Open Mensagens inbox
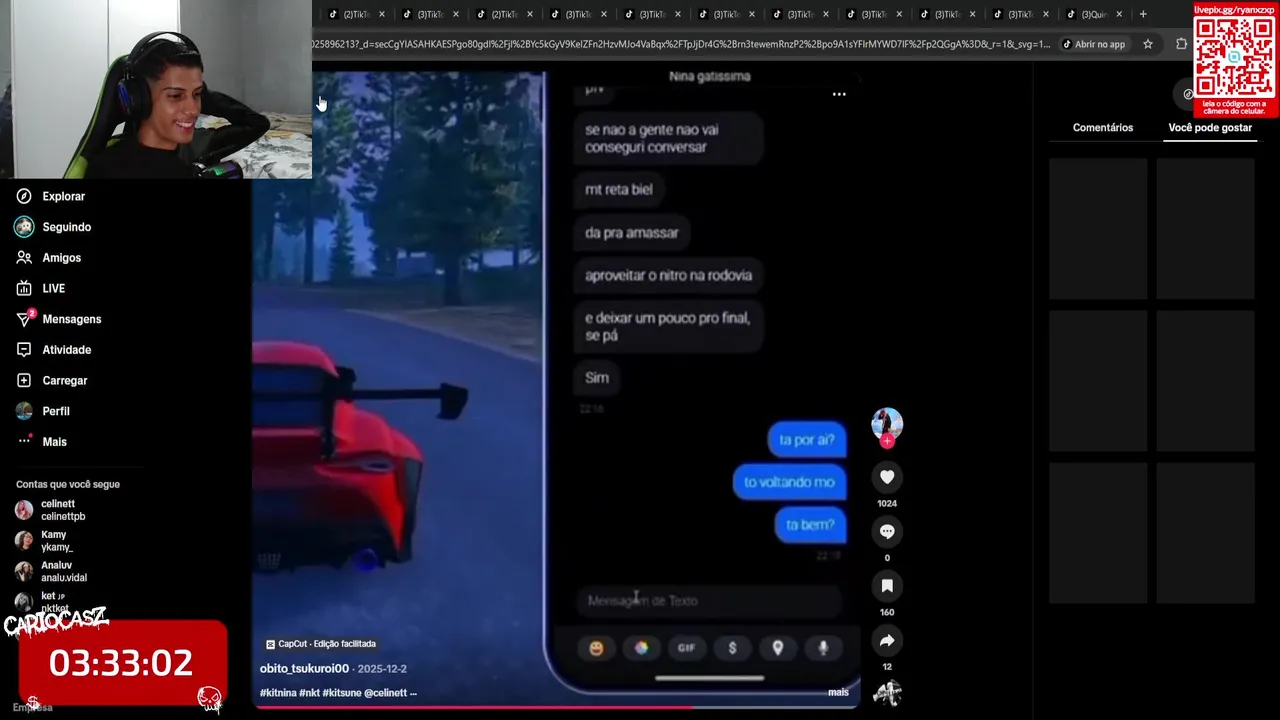The width and height of the screenshot is (1280, 720). [71, 319]
